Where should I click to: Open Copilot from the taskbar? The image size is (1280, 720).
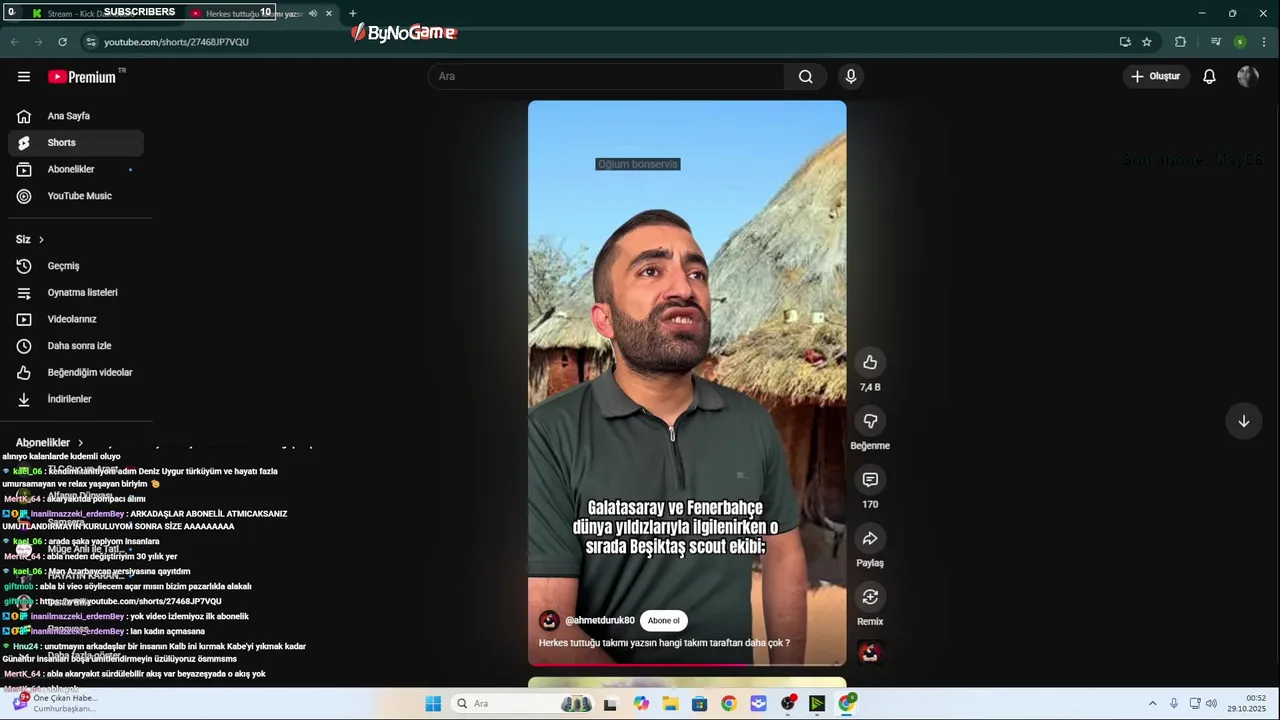pyautogui.click(x=641, y=704)
